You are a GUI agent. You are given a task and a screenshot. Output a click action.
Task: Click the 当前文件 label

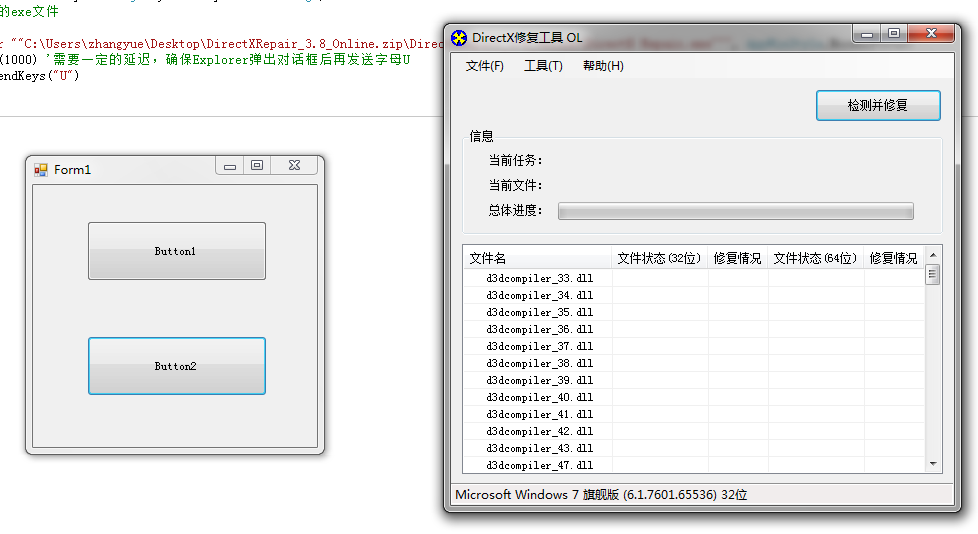click(515, 185)
